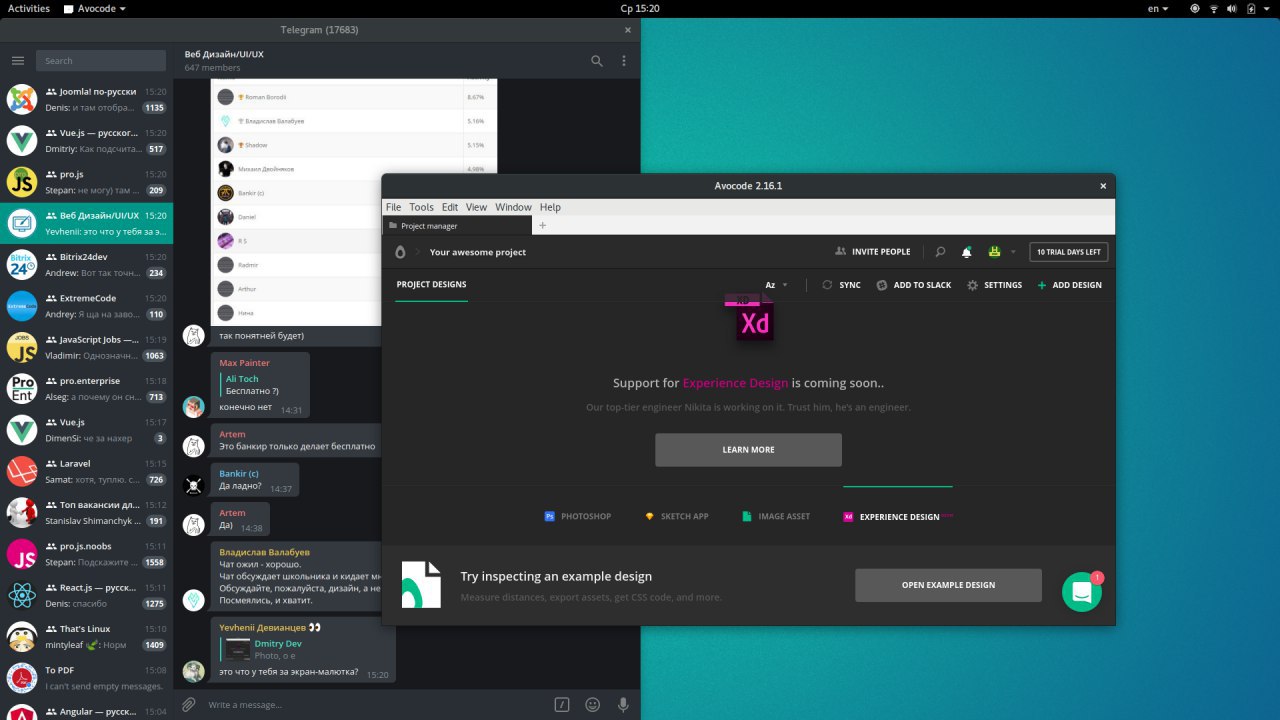Open Telegram chat more-options menu
1280x720 pixels.
[624, 61]
